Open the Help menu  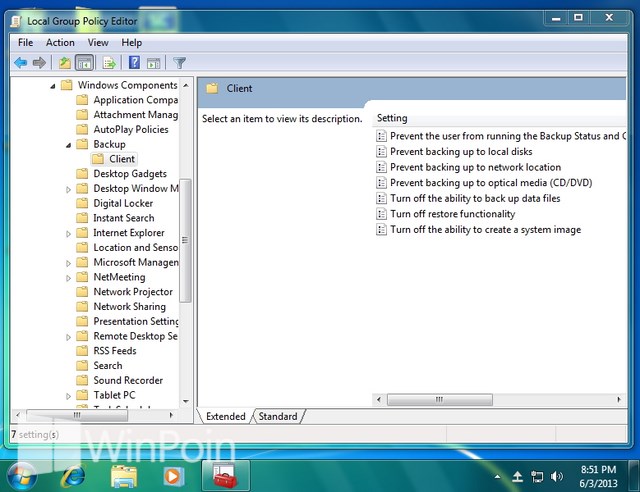point(131,42)
